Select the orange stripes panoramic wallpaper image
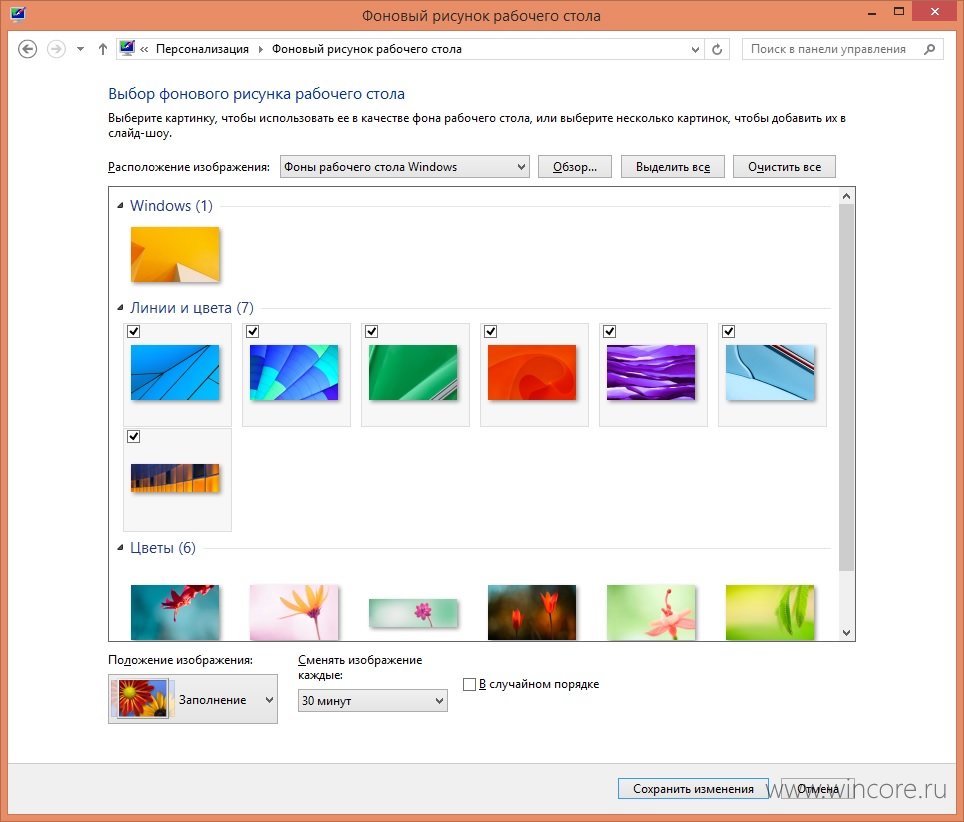This screenshot has width=964, height=822. (x=175, y=478)
